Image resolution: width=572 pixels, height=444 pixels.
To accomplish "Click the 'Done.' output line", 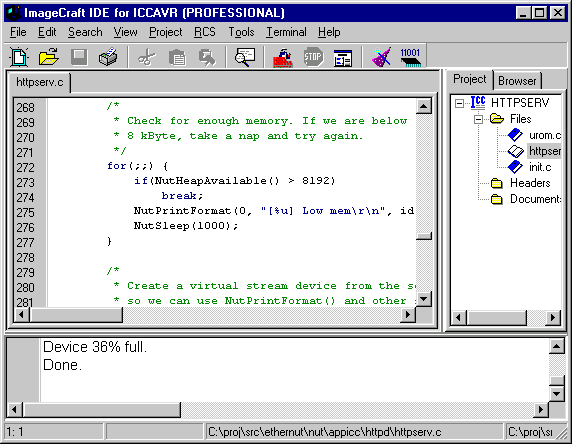I will pyautogui.click(x=62, y=365).
